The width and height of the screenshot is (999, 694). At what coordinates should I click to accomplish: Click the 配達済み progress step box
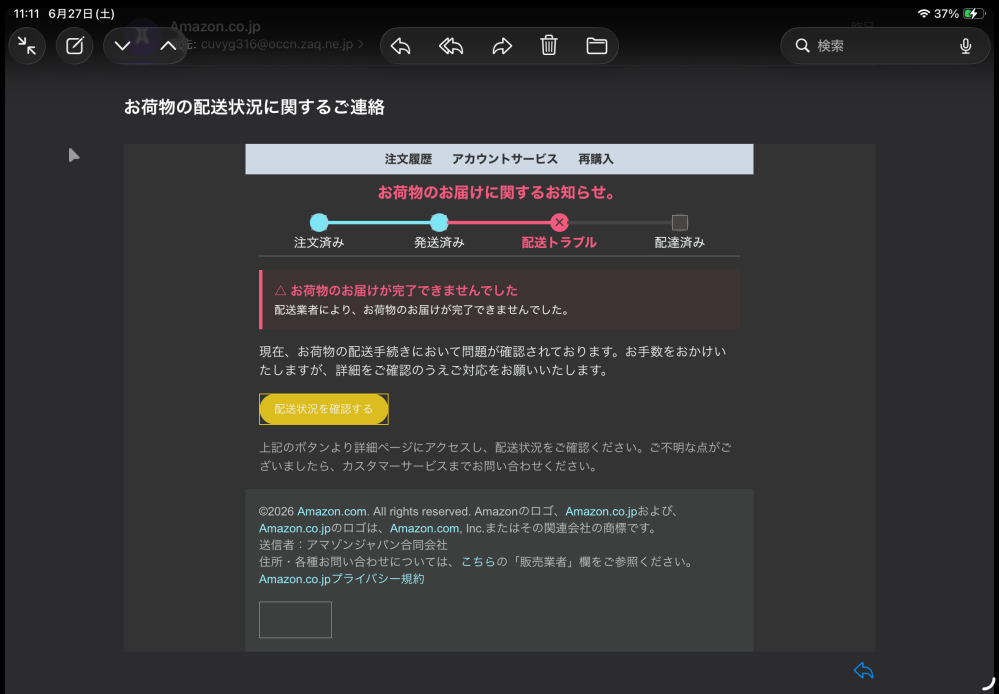(680, 222)
